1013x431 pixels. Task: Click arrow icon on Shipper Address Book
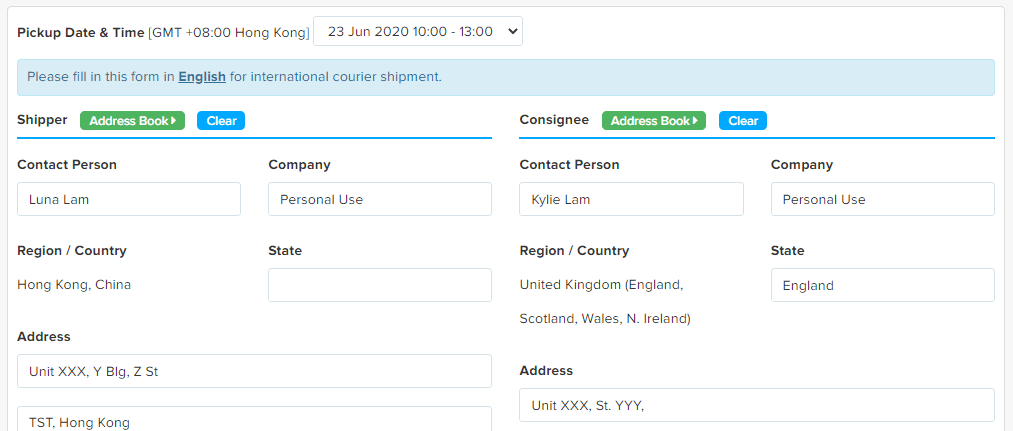pos(174,121)
